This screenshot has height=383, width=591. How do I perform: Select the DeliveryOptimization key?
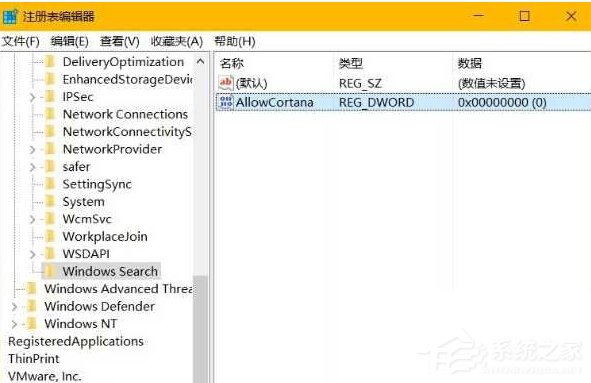pyautogui.click(x=123, y=62)
